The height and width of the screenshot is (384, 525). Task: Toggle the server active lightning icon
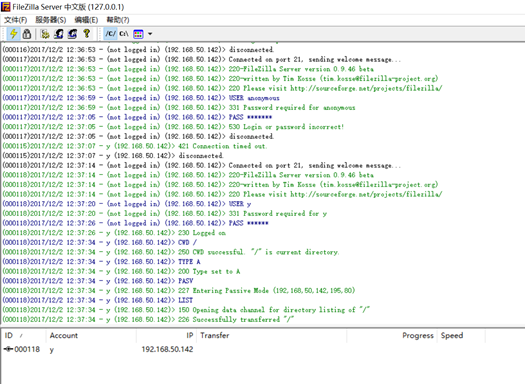[x=14, y=34]
